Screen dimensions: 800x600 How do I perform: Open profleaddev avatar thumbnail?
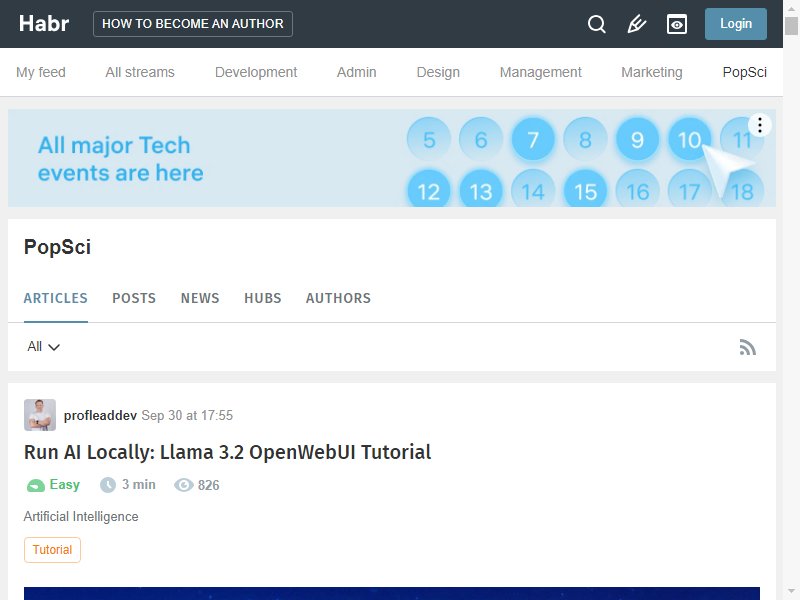(x=40, y=415)
